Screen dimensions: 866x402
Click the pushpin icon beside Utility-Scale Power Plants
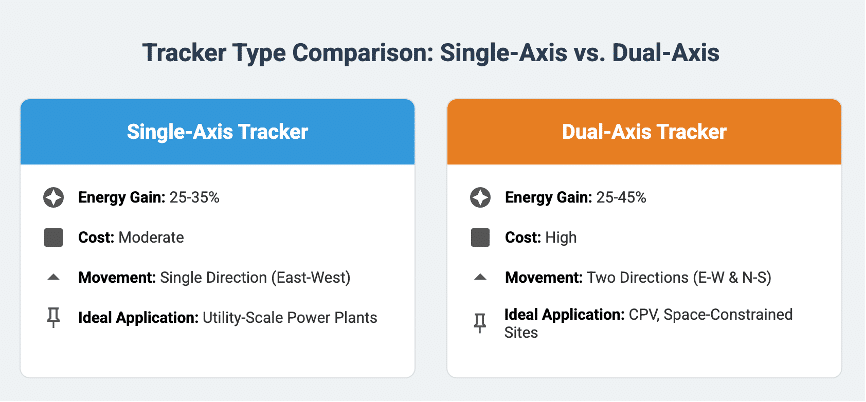[x=54, y=318]
